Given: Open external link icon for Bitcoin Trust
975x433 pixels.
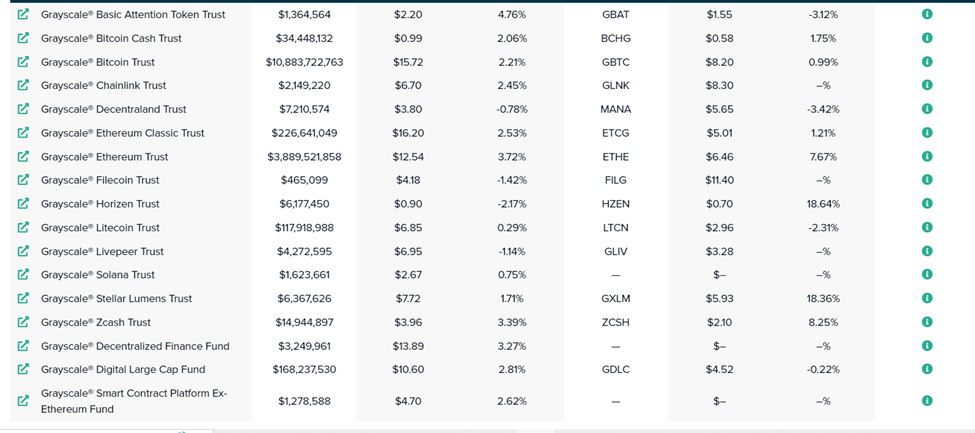Looking at the screenshot, I should tap(23, 62).
